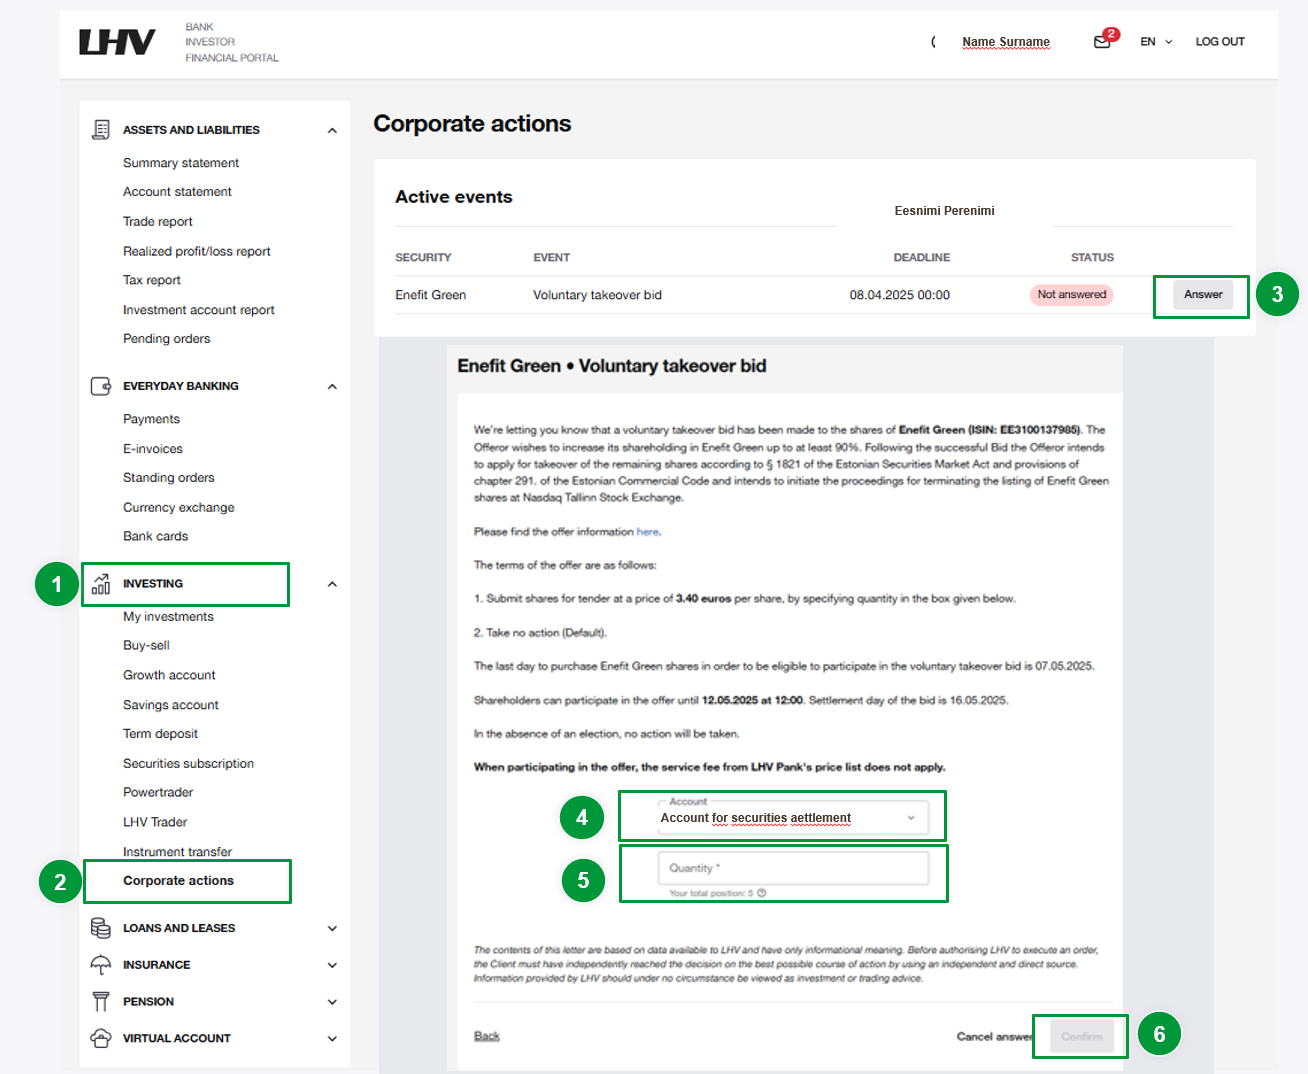Click the Assets and Liabilities document icon
Screen dimensions: 1308x1074
tap(101, 130)
